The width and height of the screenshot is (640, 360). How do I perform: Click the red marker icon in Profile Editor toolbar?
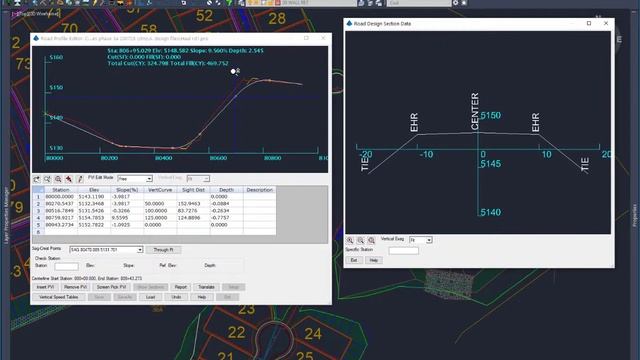point(69,179)
